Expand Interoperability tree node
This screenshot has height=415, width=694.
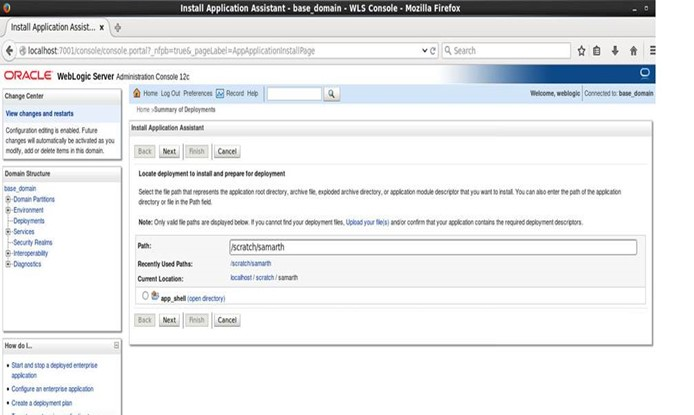8,254
